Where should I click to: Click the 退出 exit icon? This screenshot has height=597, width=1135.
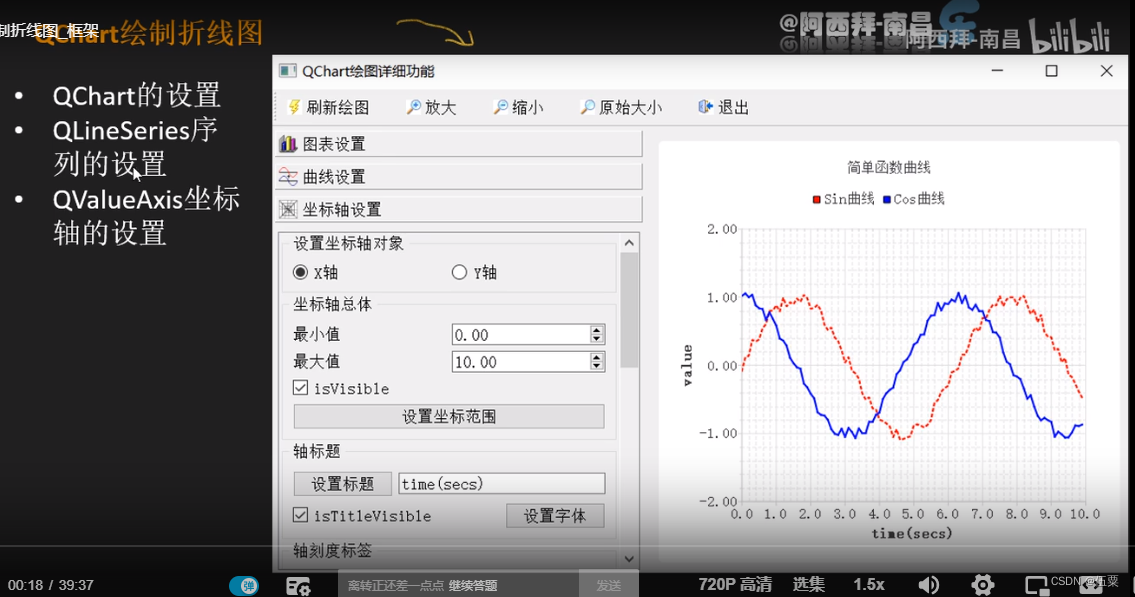[705, 107]
